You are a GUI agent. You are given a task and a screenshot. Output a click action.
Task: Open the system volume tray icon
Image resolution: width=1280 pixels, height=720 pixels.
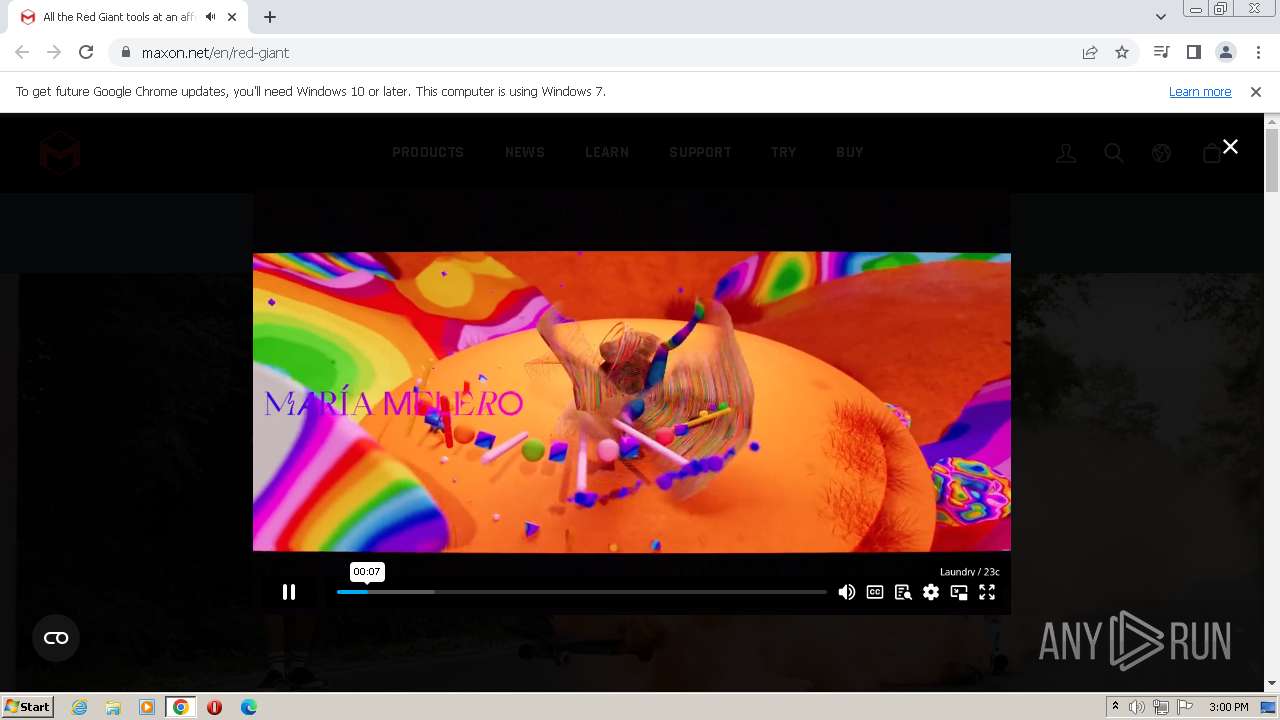1137,707
